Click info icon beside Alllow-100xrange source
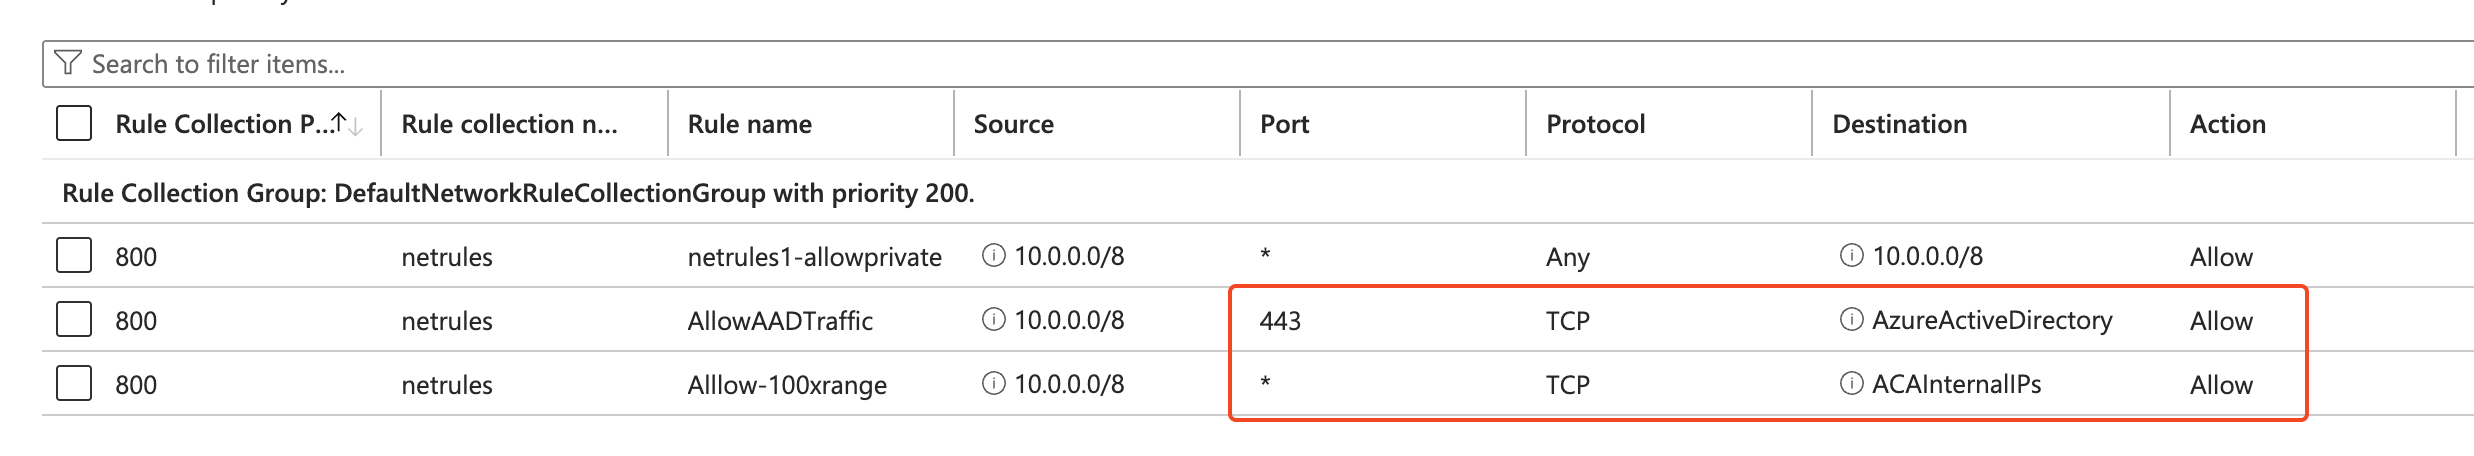 coord(993,384)
